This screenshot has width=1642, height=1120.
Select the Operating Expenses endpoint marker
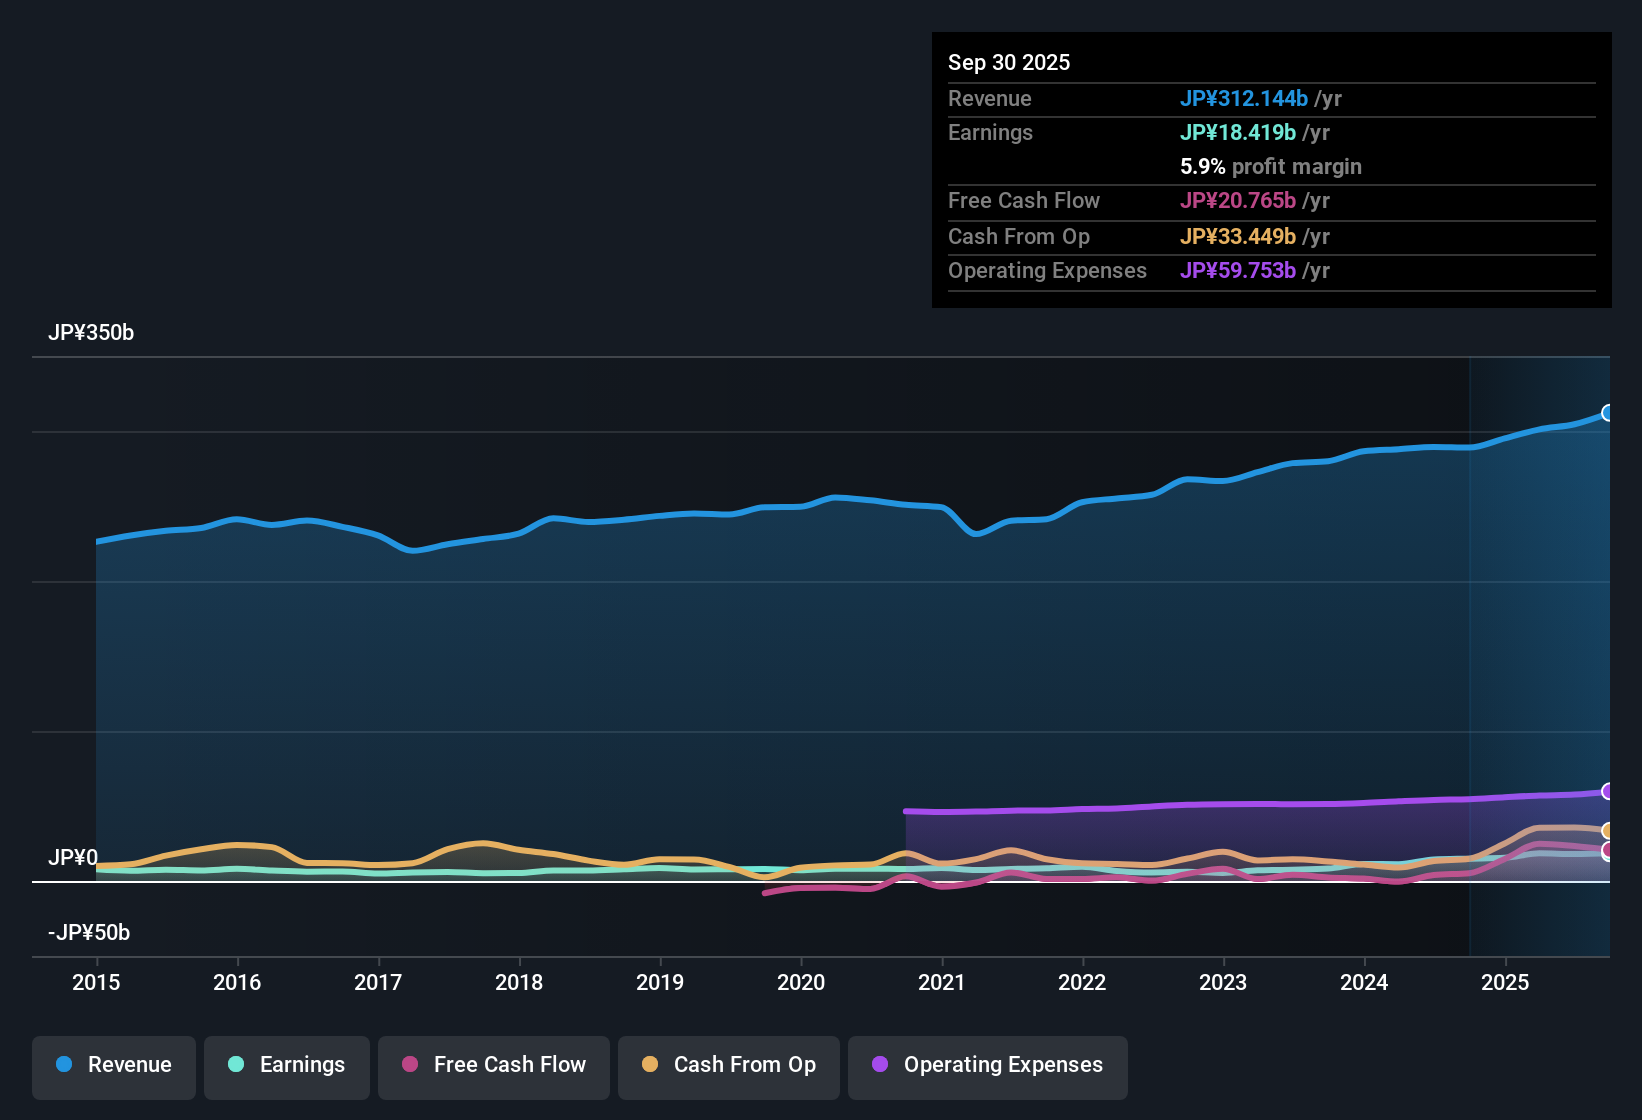pos(1608,791)
